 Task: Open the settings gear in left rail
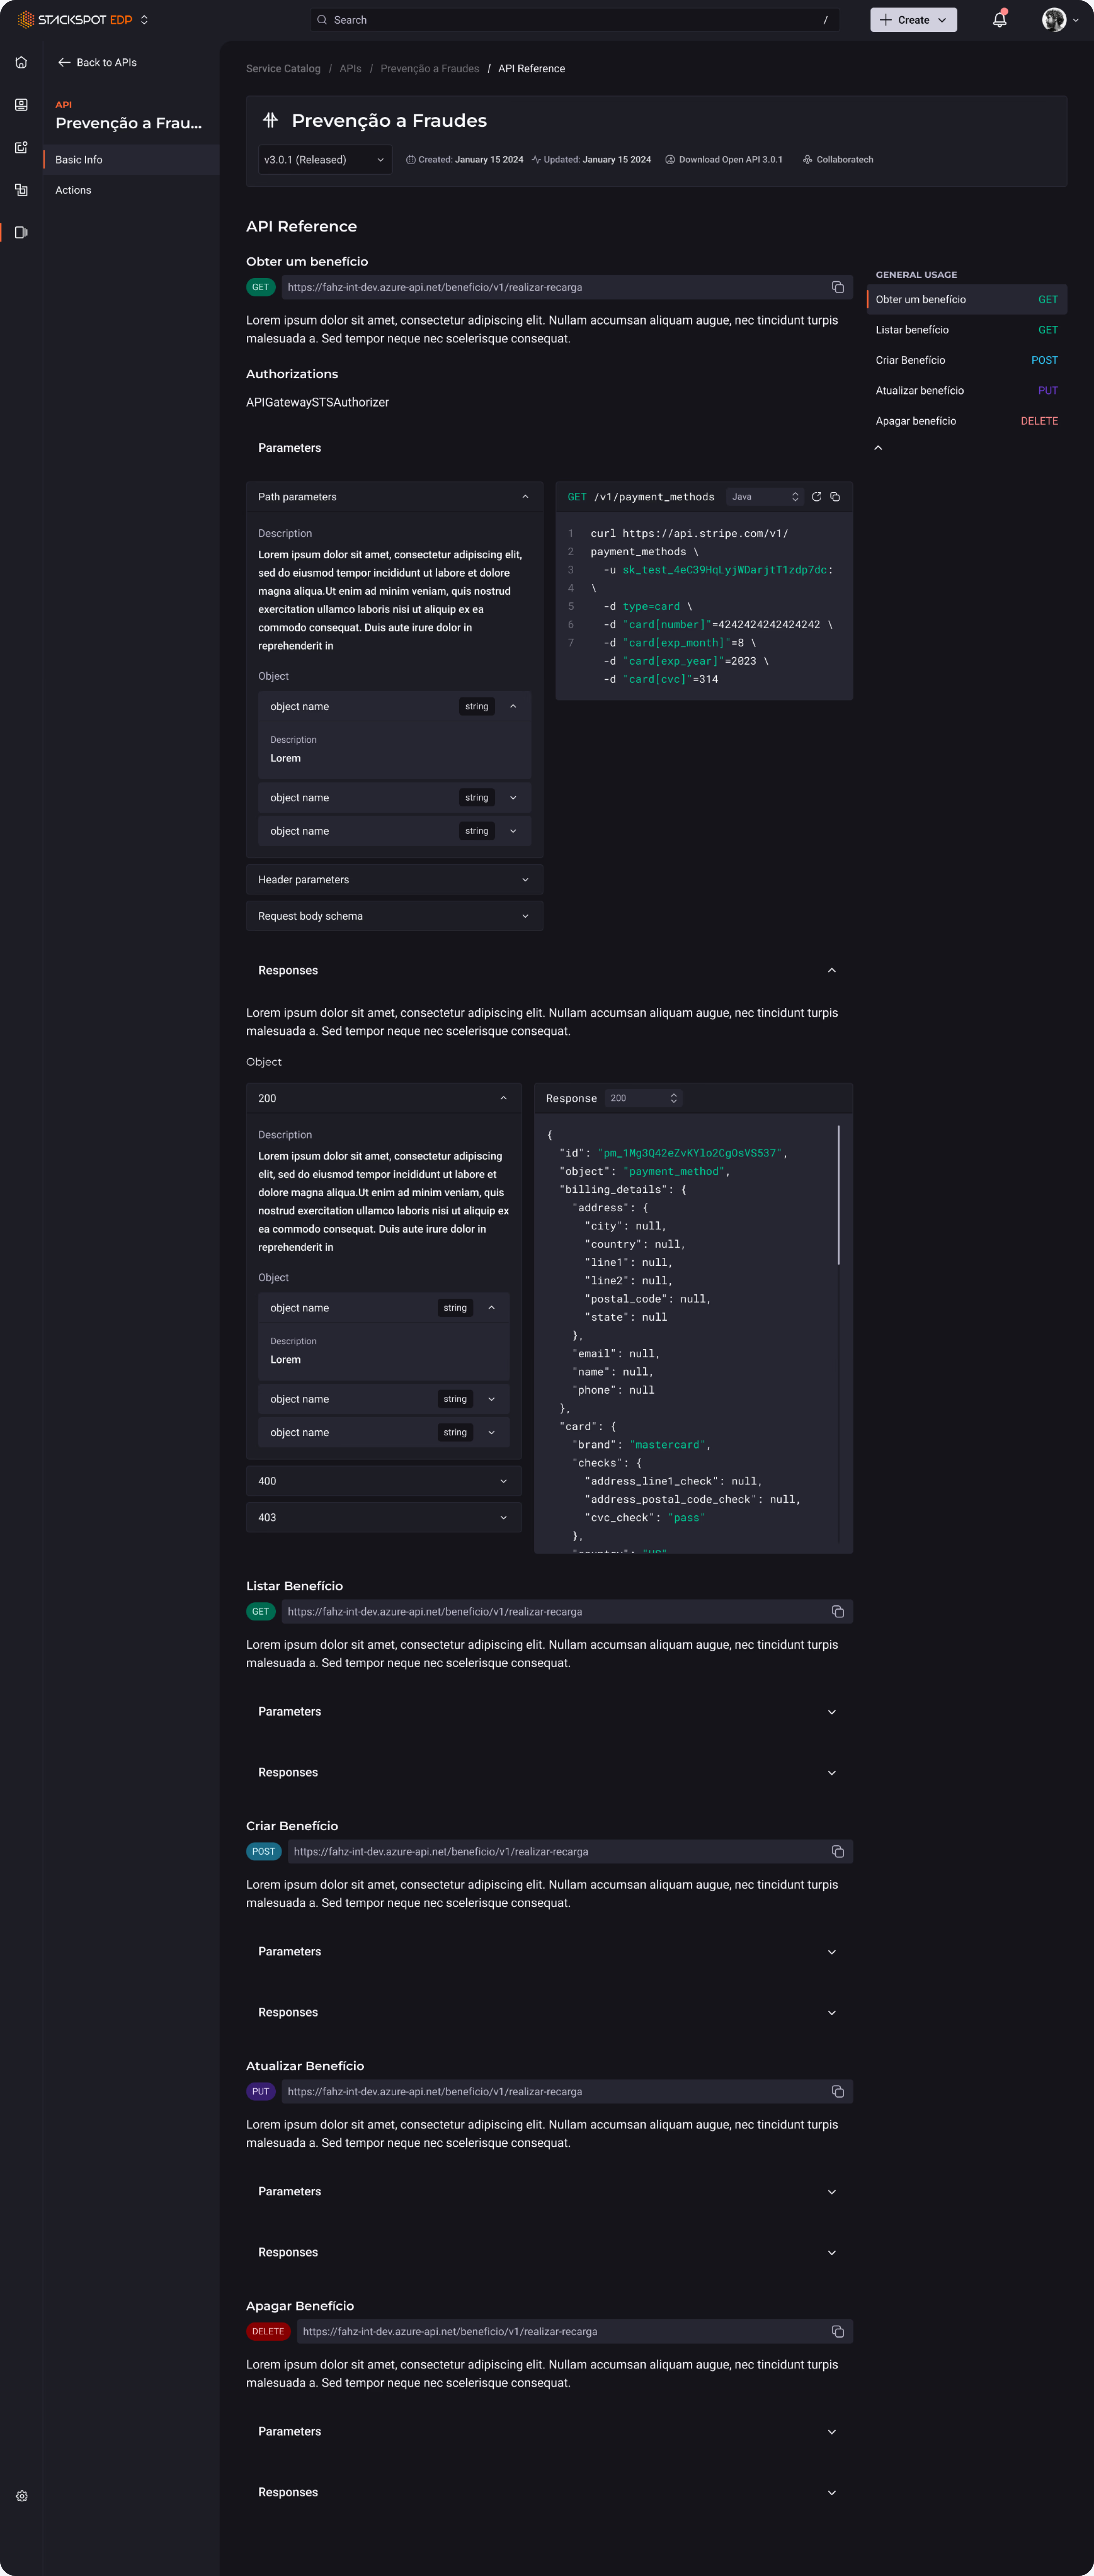coord(21,2496)
